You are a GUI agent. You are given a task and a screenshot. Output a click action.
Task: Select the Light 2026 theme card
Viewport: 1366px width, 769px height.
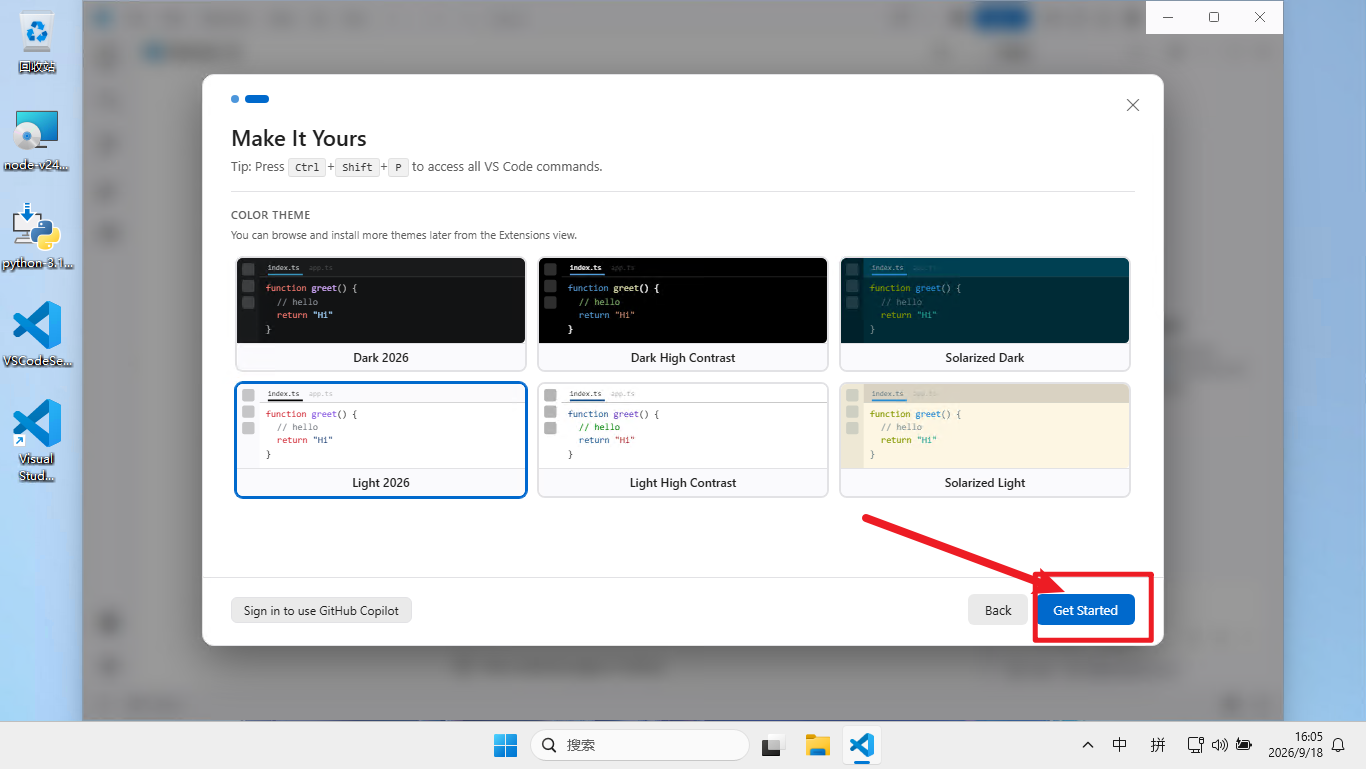point(381,440)
